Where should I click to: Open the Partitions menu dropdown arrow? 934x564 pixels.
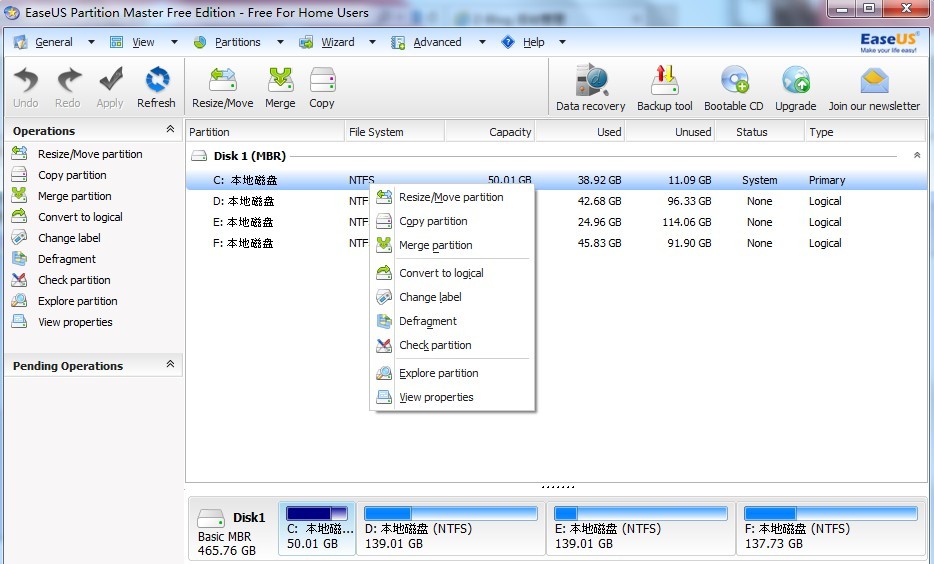pyautogui.click(x=280, y=42)
